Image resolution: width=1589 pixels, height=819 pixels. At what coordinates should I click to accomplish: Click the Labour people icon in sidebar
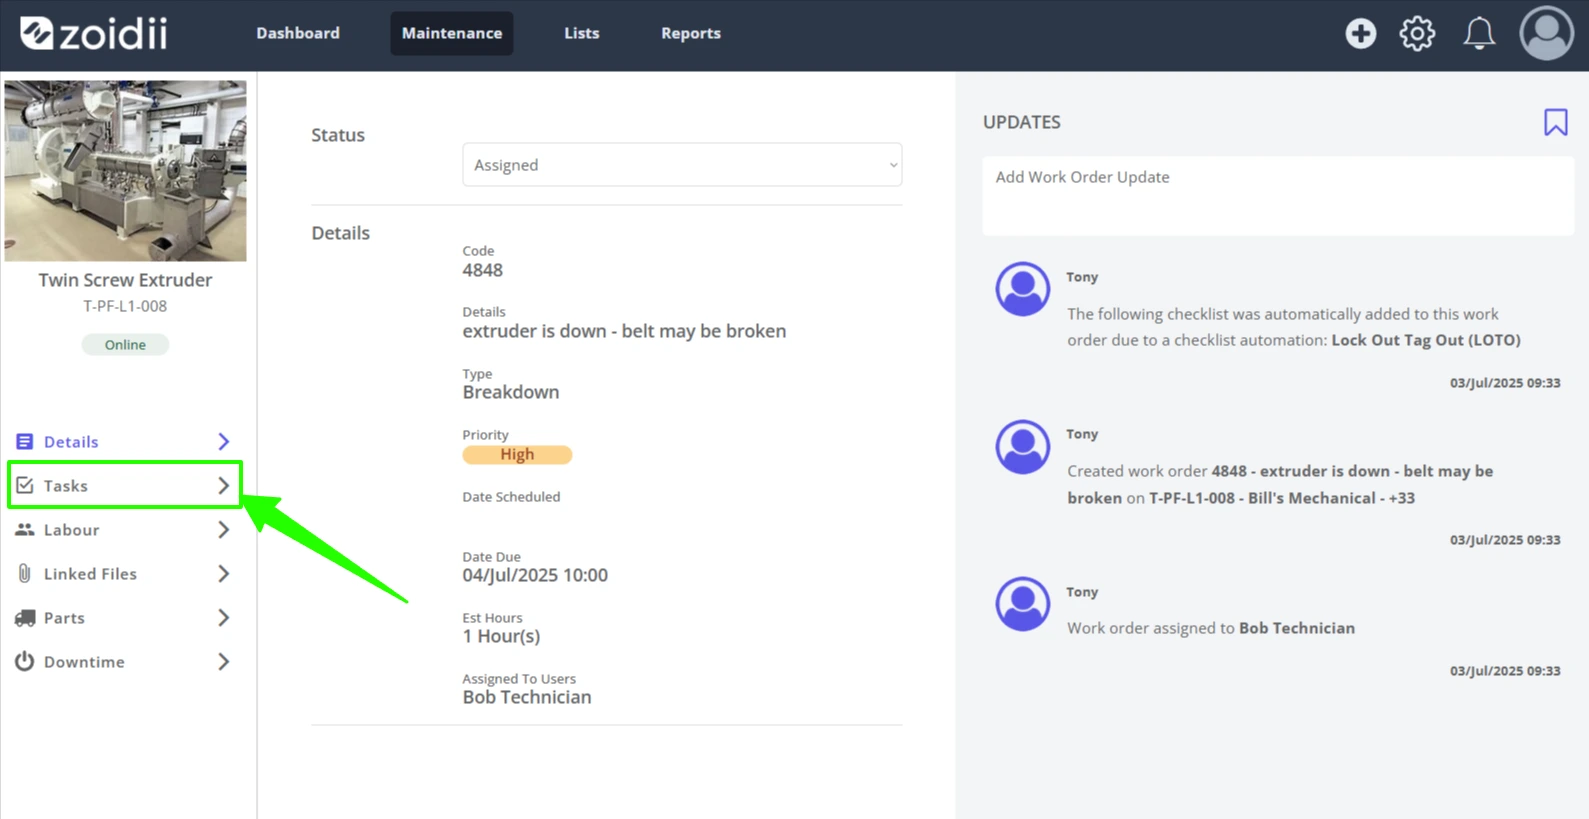click(x=25, y=529)
